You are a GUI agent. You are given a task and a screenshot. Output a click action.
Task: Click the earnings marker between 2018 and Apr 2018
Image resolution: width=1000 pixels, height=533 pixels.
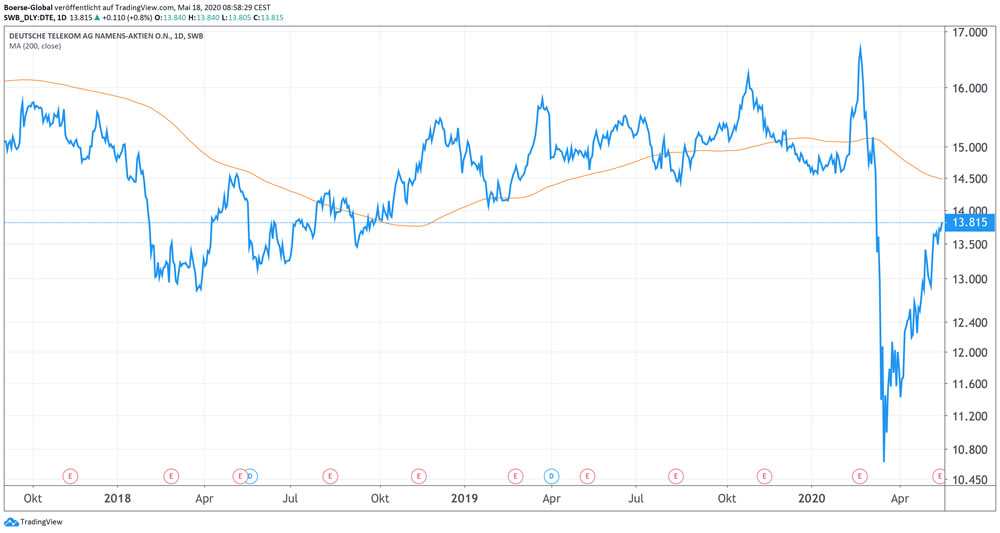pos(171,476)
